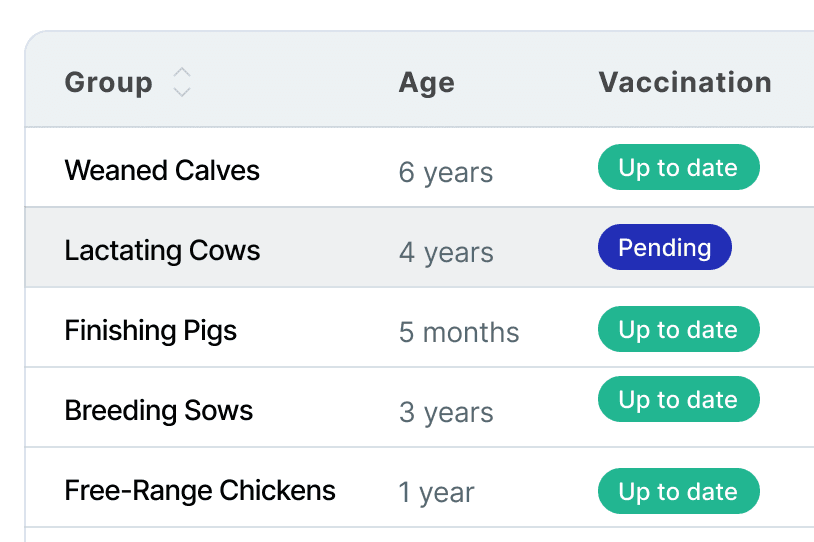Select the Finishing Pigs group

151,330
